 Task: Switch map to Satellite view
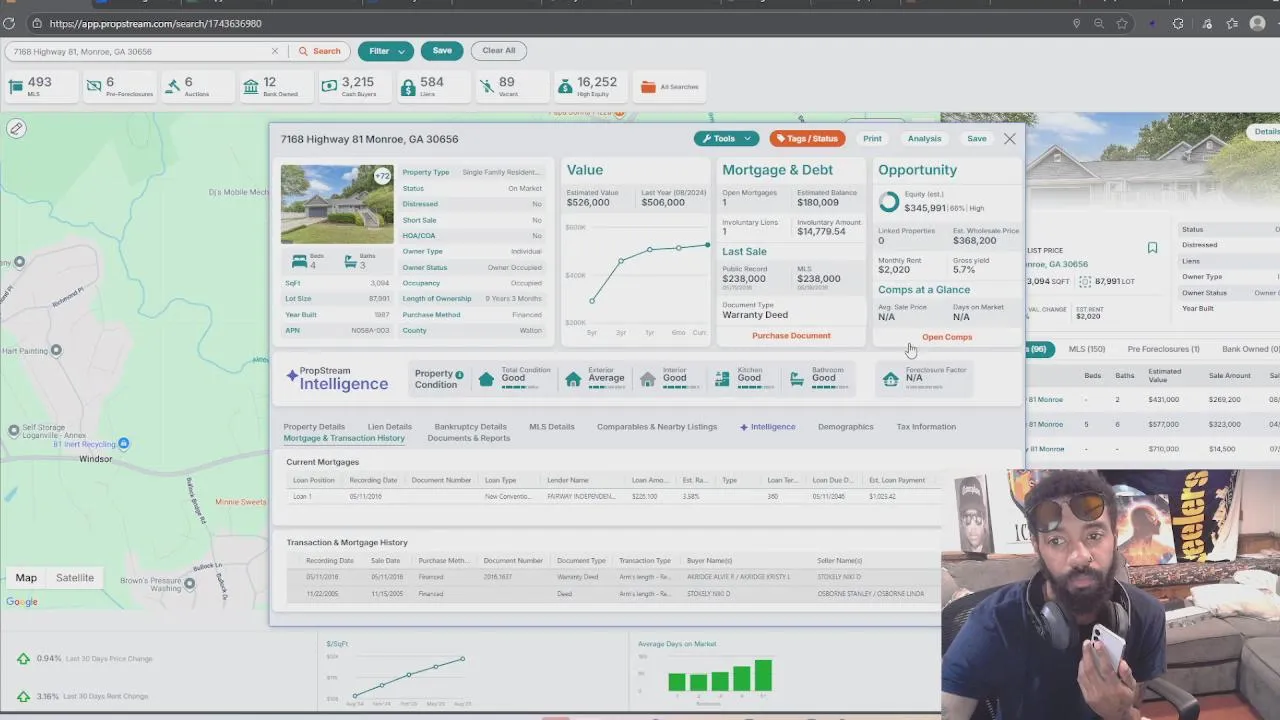tap(75, 577)
